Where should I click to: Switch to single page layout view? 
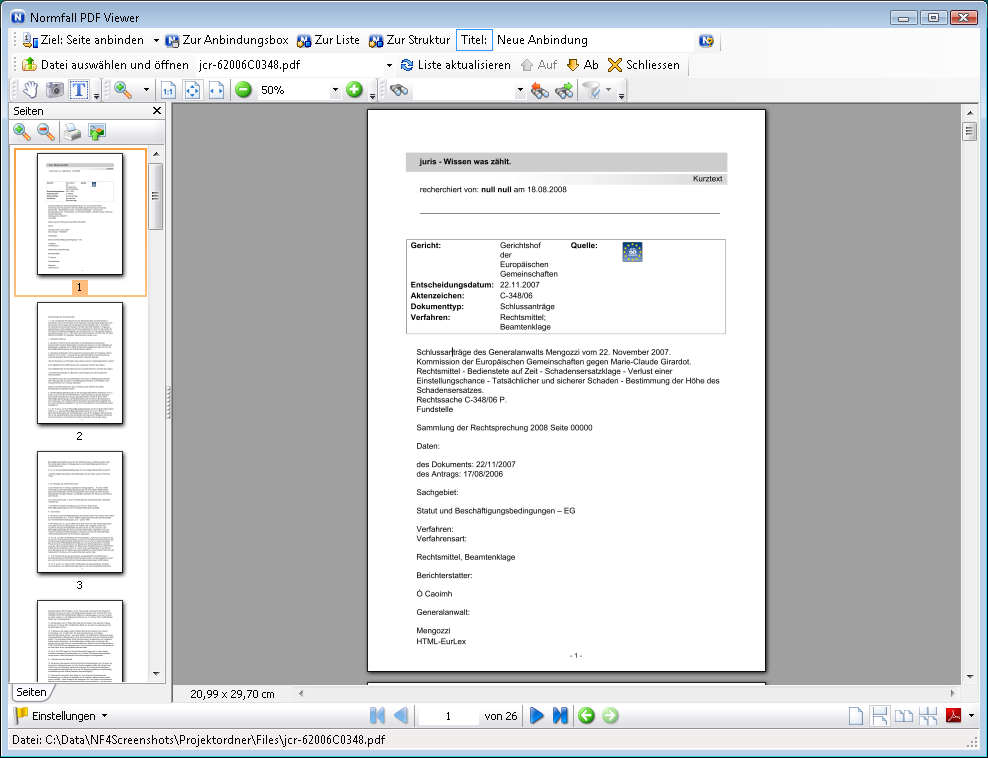(x=856, y=716)
